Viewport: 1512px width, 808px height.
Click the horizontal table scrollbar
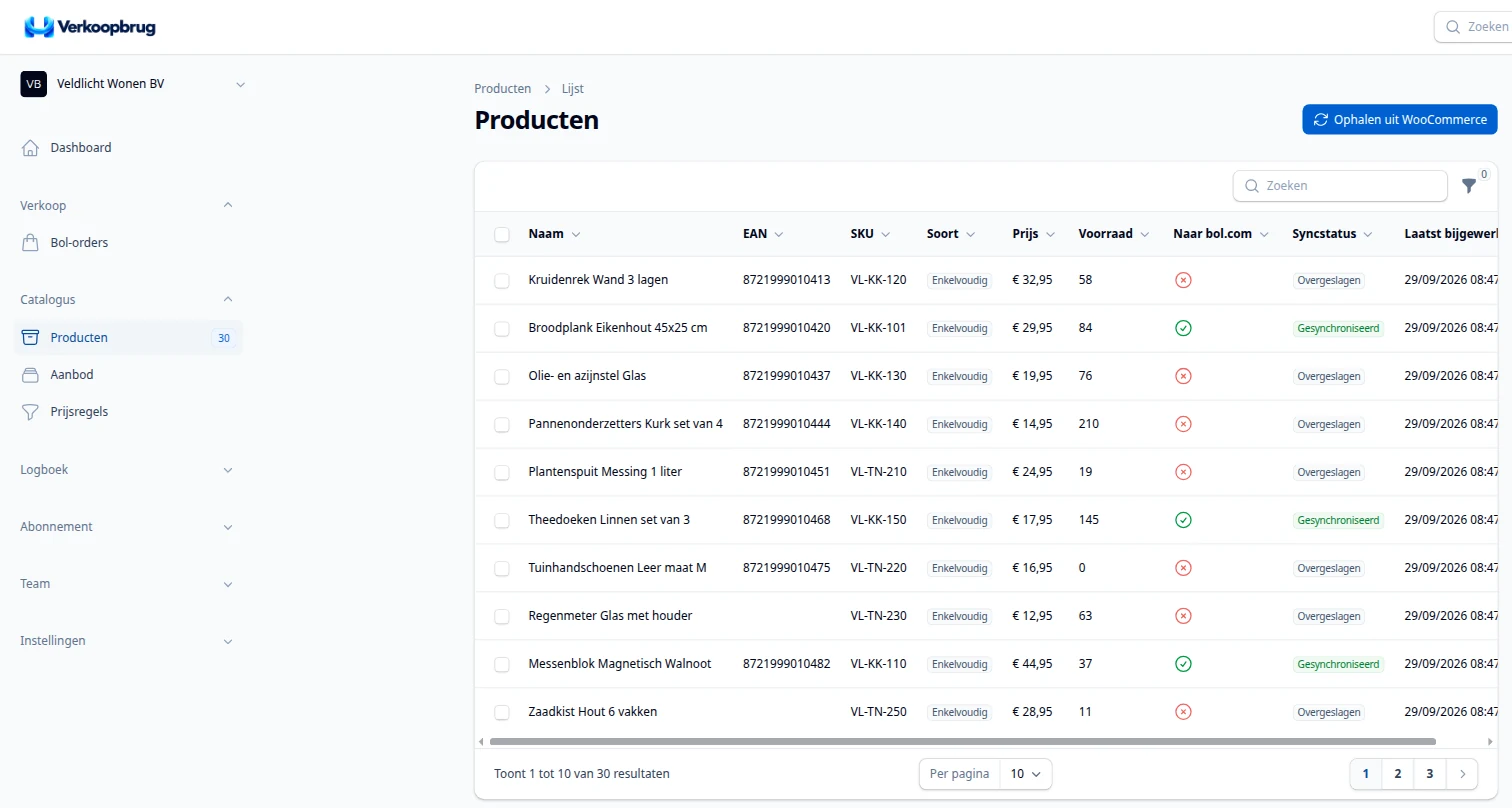[x=962, y=742]
